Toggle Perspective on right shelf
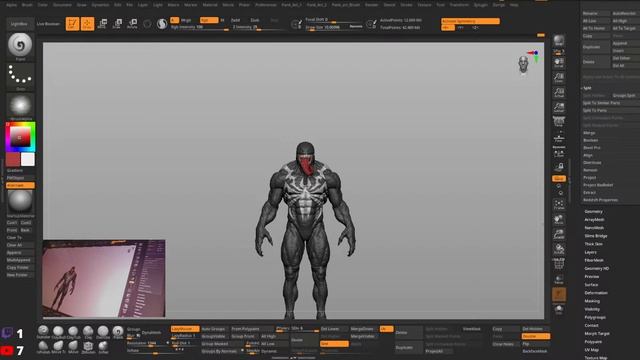 (559, 122)
